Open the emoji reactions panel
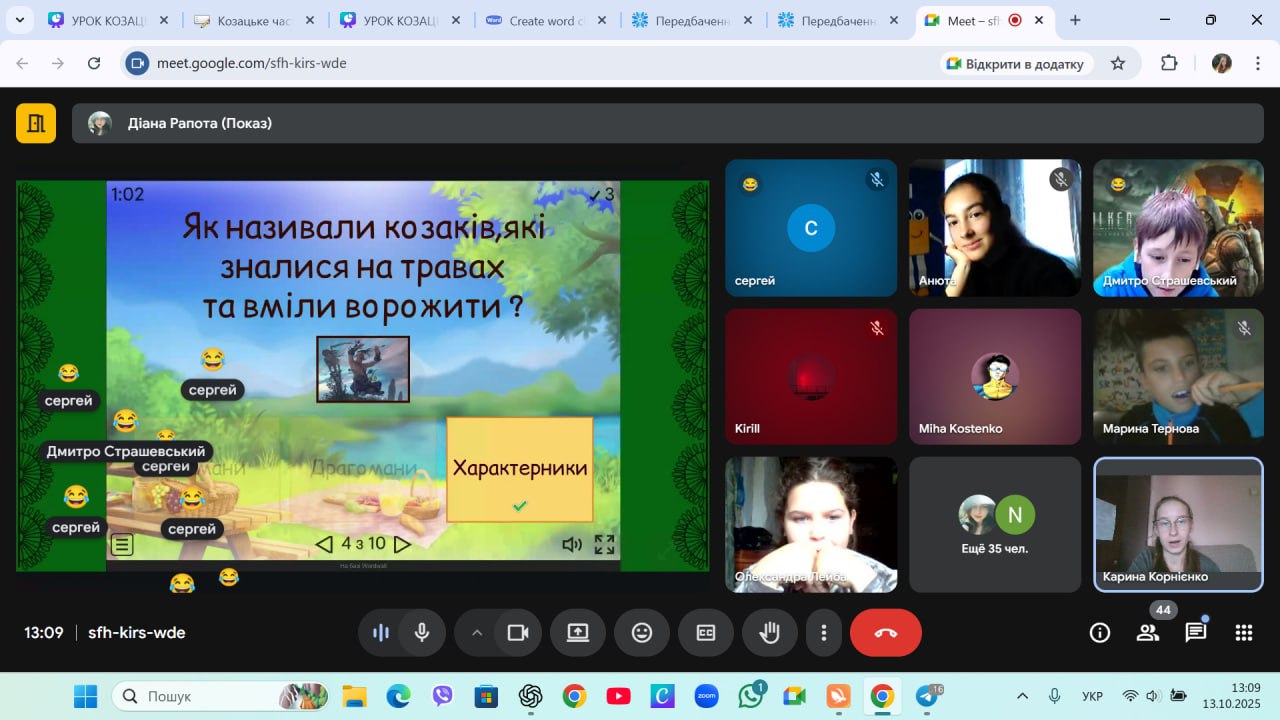Screen dimensions: 1280x720 pyautogui.click(x=642, y=633)
